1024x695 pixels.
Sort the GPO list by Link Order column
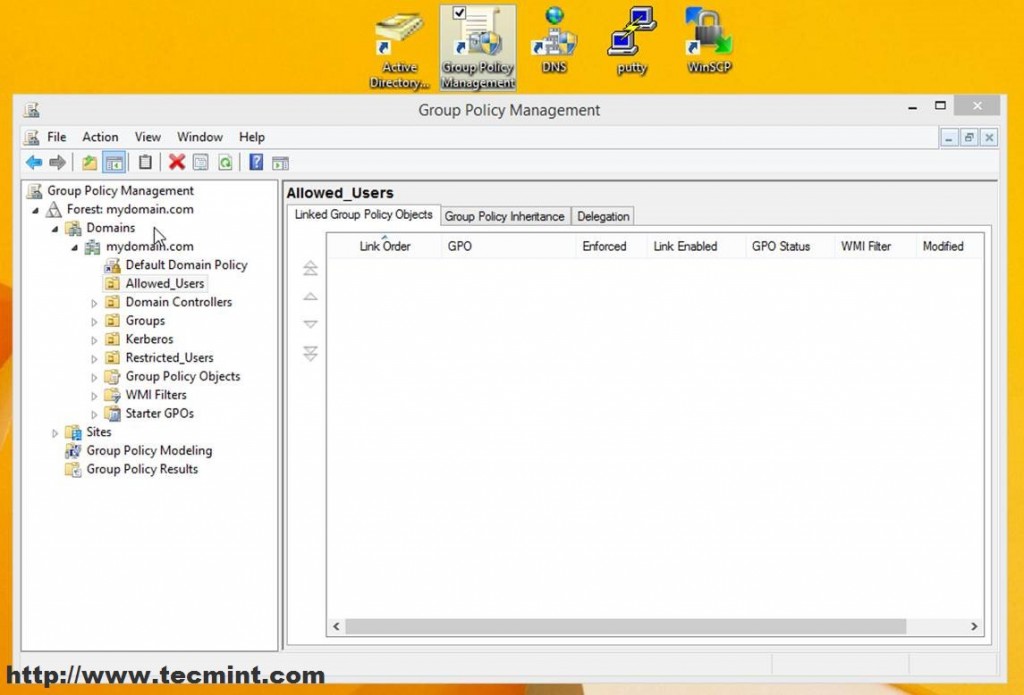click(x=385, y=246)
